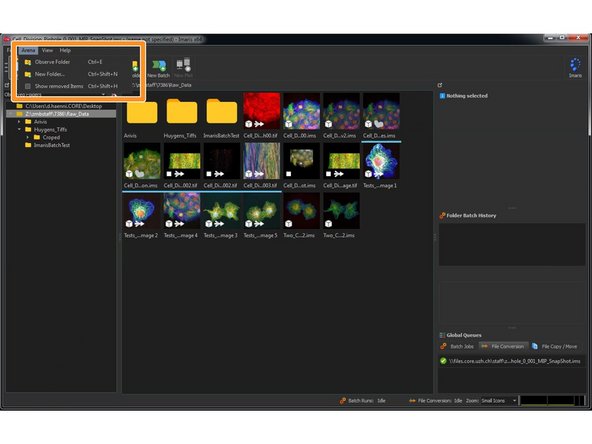The height and width of the screenshot is (444, 592).
Task: Select the Tests_...mage 2 thumbnail
Action: coord(142,211)
